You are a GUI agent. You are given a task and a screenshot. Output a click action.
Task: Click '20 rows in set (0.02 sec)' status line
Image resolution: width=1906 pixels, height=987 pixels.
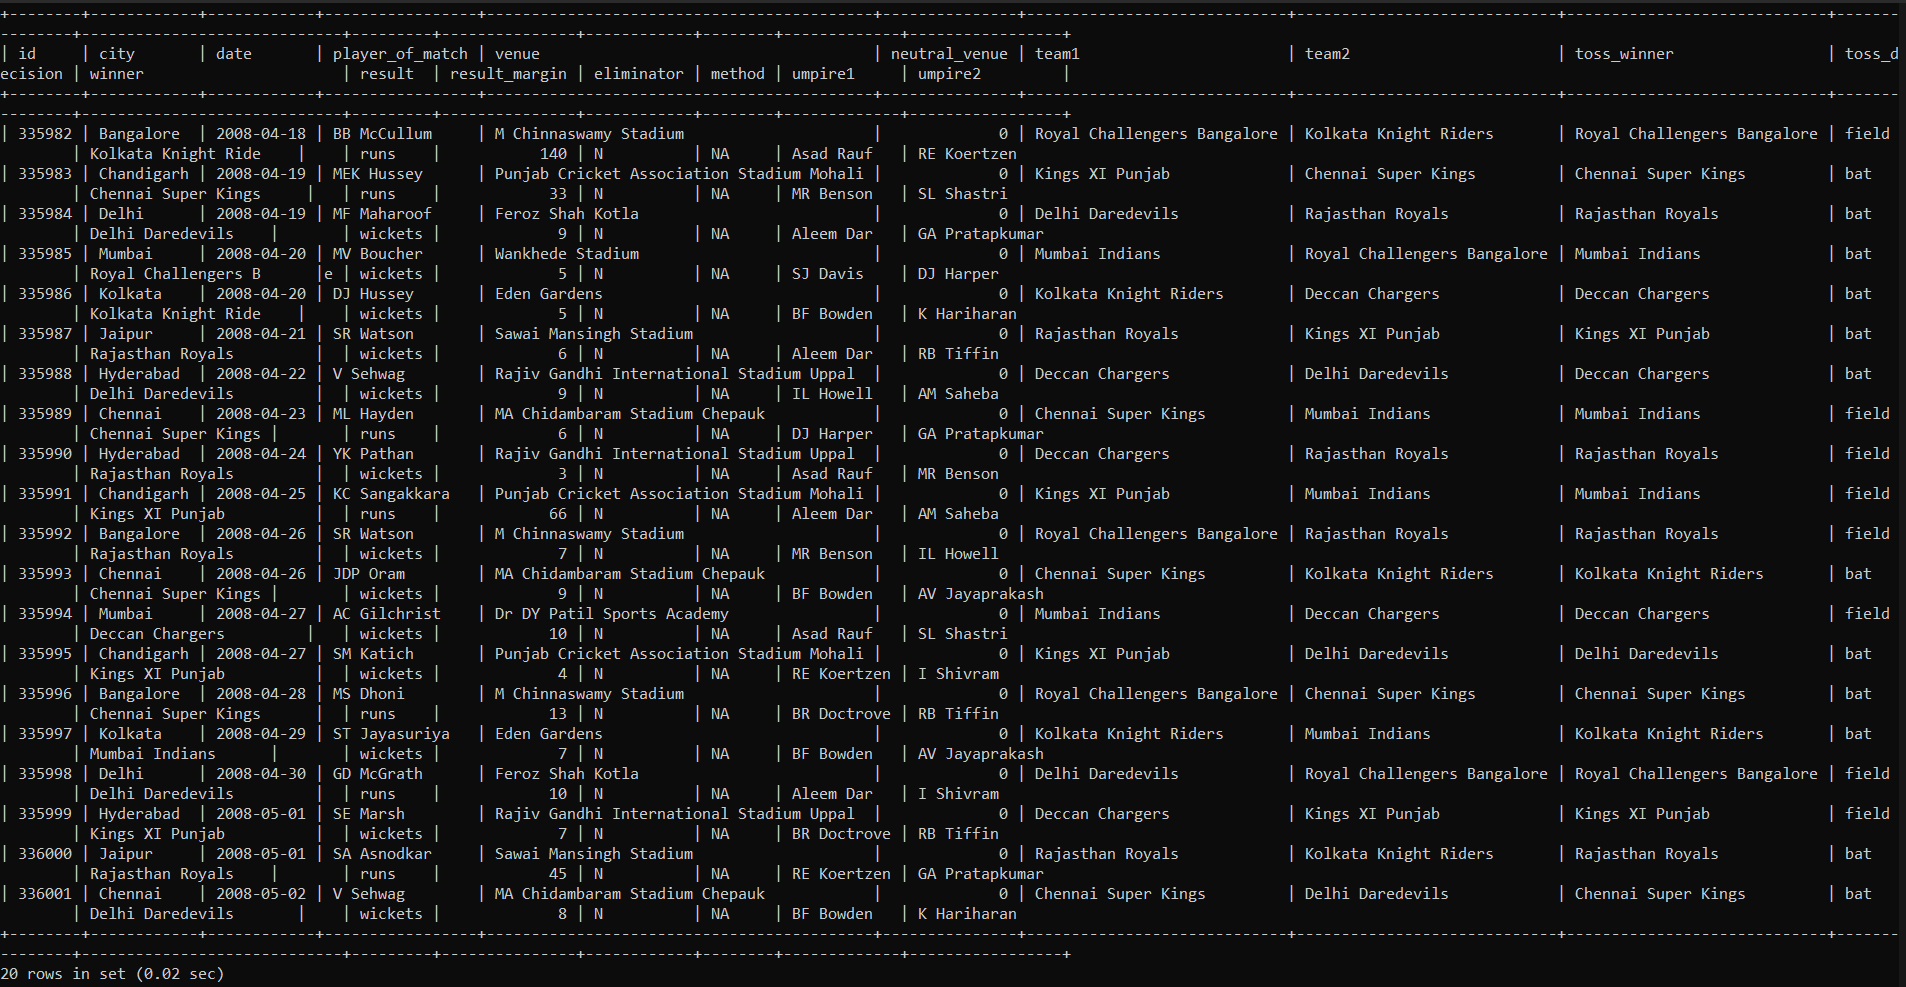coord(112,974)
